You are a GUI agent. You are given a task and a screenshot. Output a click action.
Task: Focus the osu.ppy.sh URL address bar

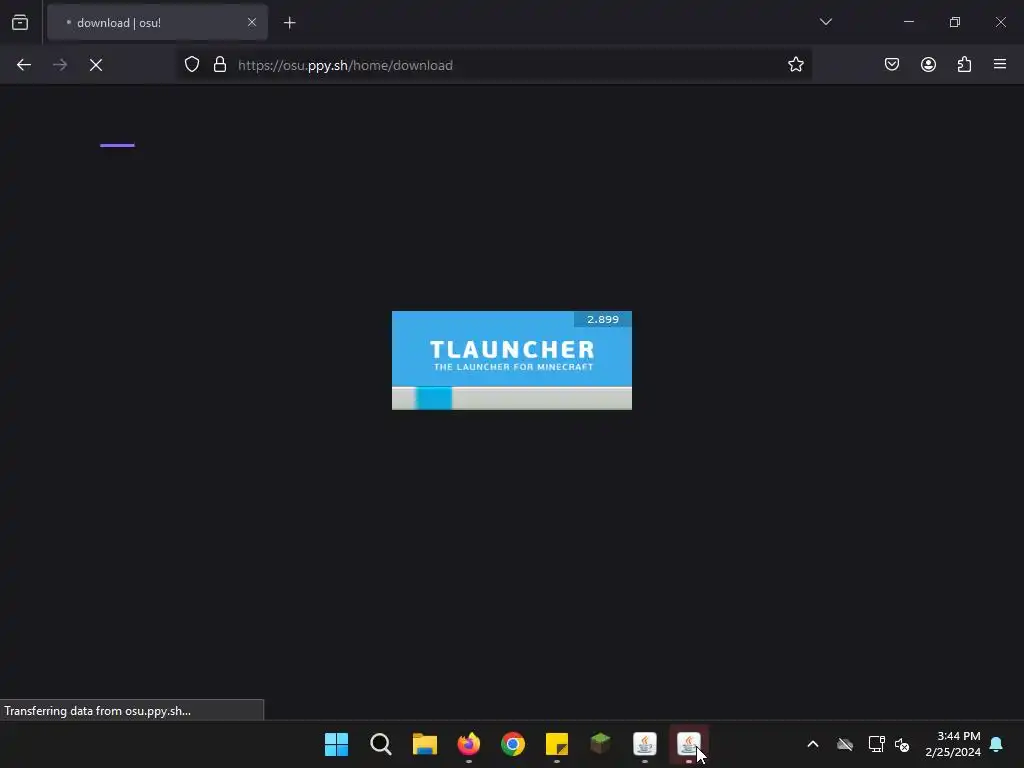click(x=493, y=65)
